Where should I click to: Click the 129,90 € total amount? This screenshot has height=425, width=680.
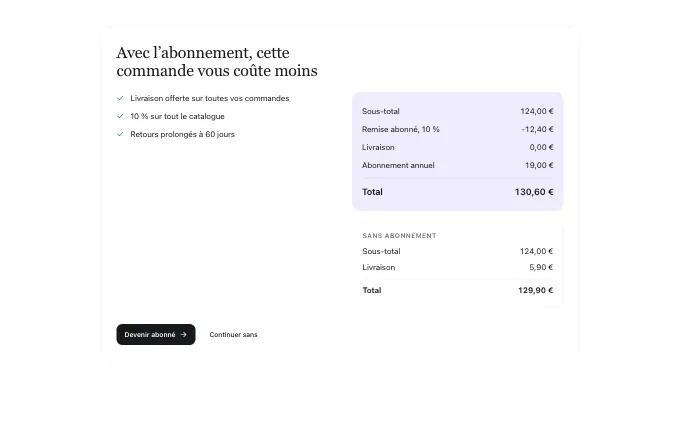(536, 291)
